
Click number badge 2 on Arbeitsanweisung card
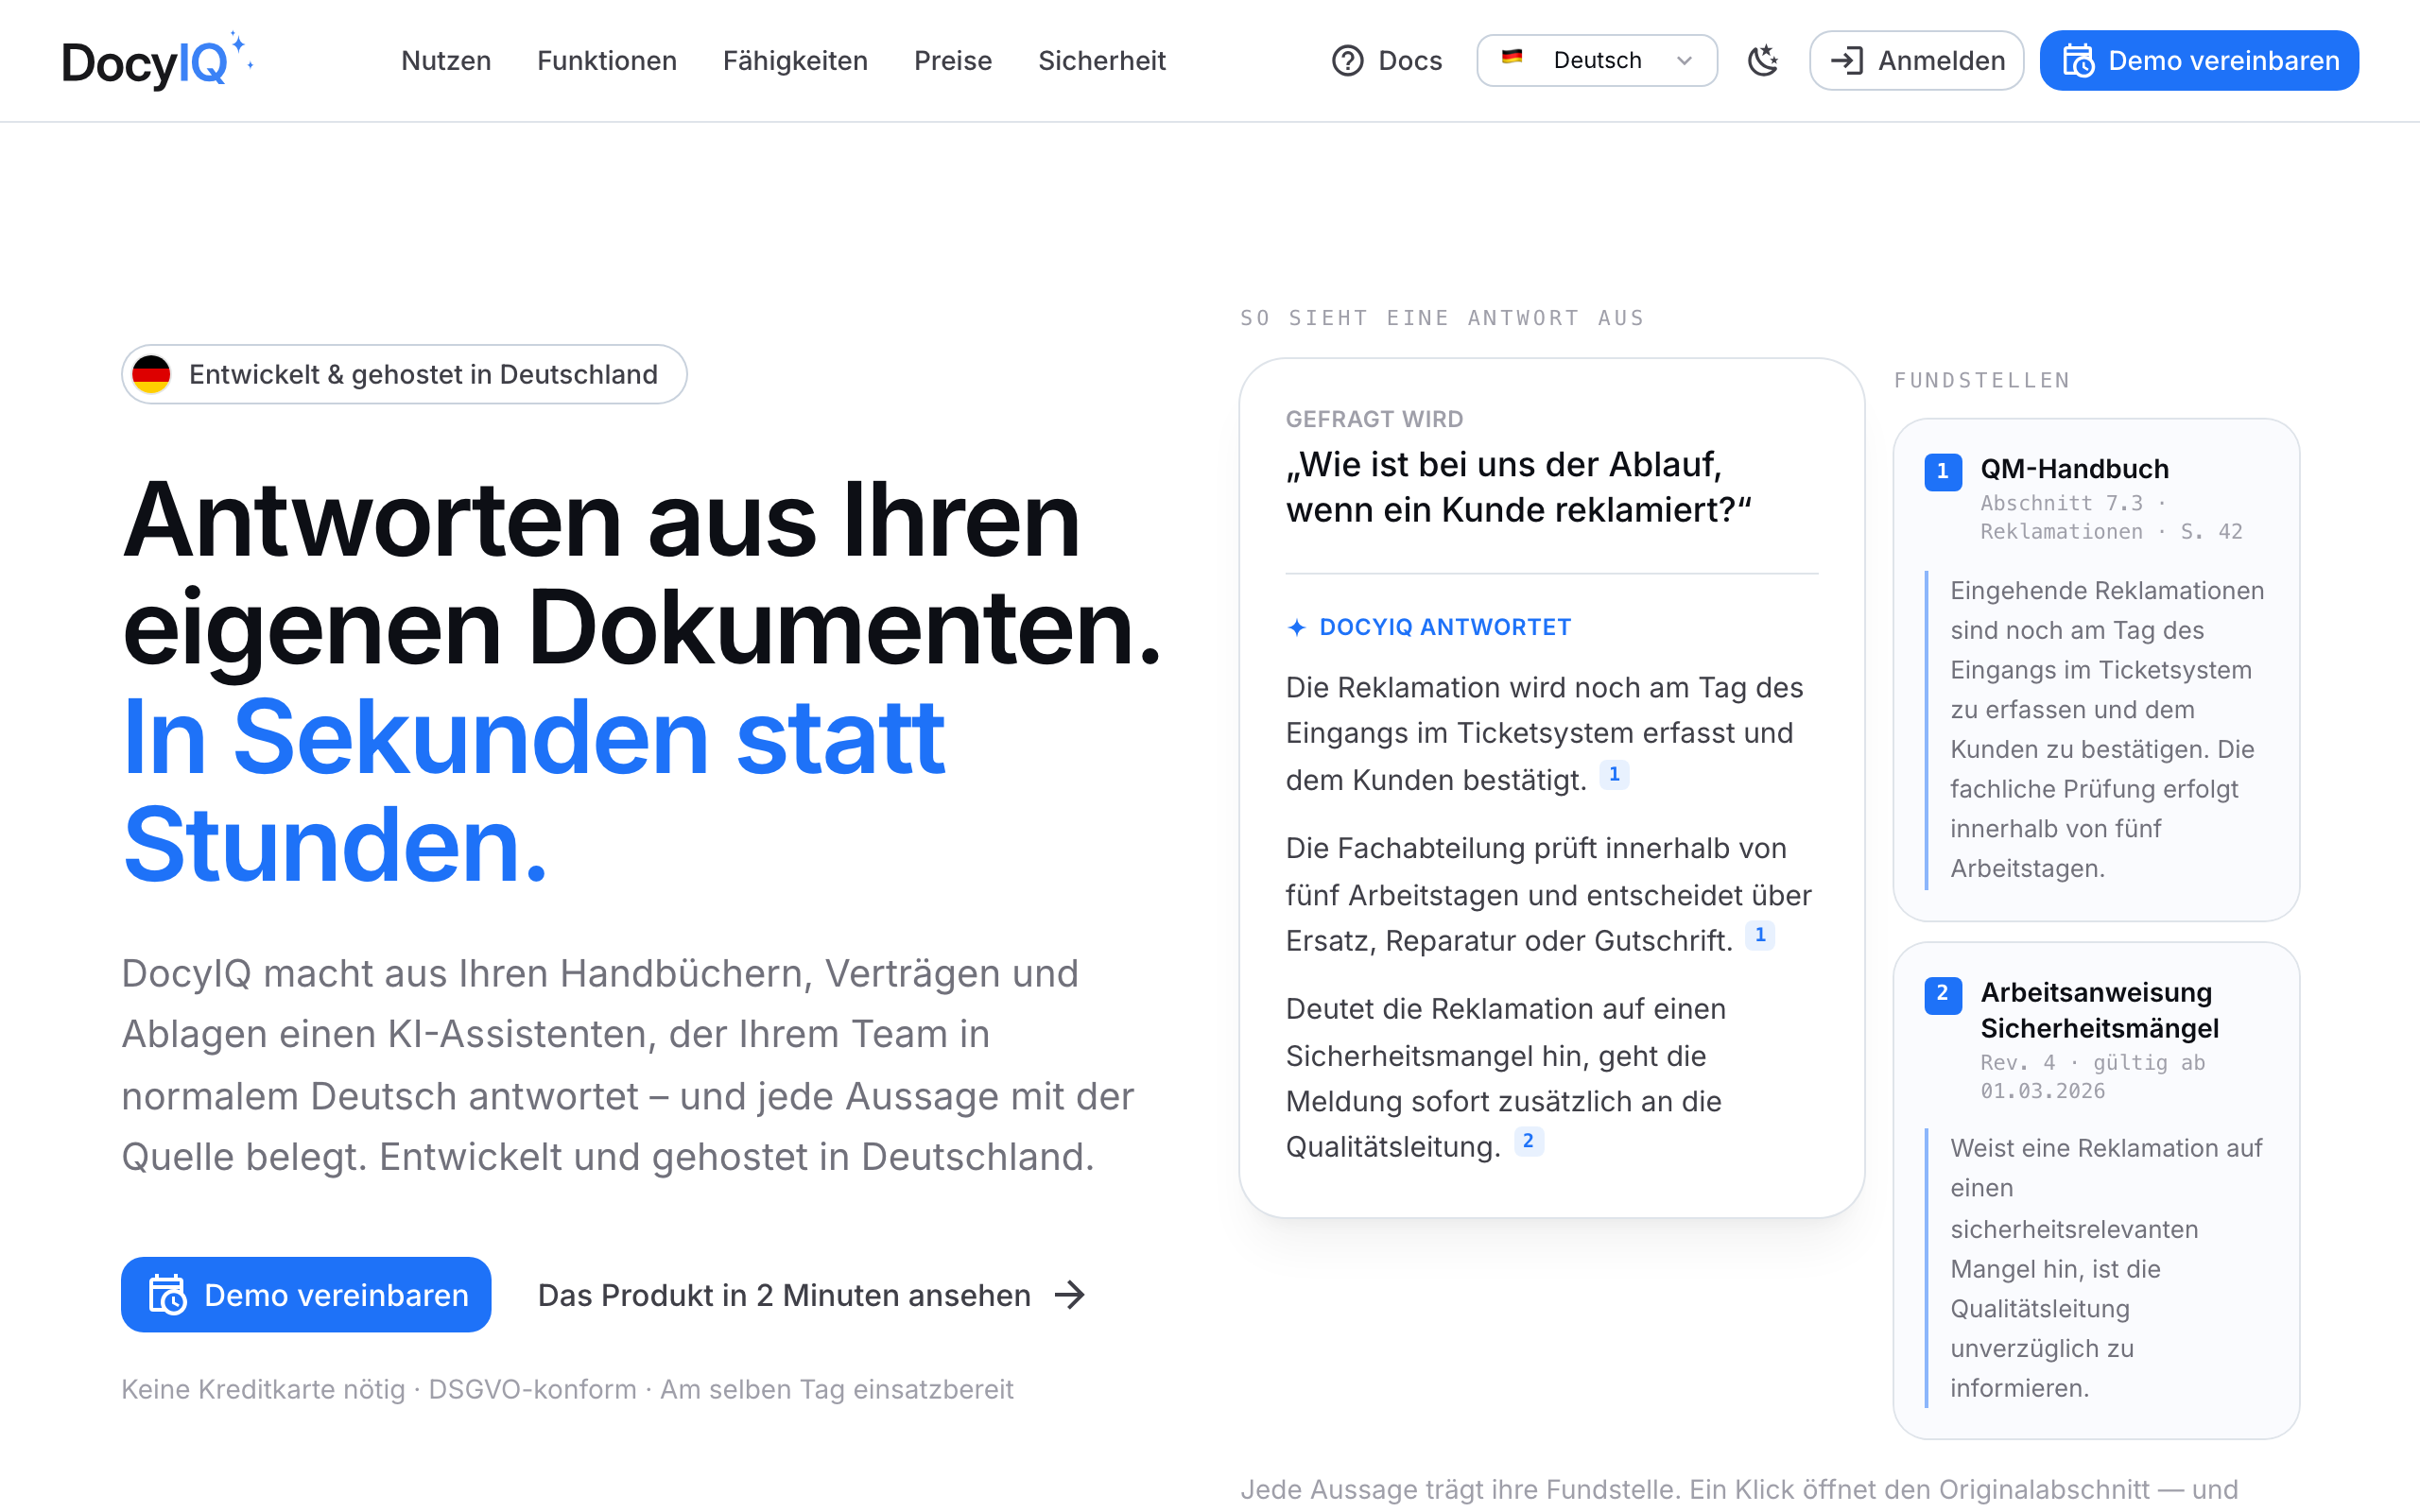[1943, 994]
